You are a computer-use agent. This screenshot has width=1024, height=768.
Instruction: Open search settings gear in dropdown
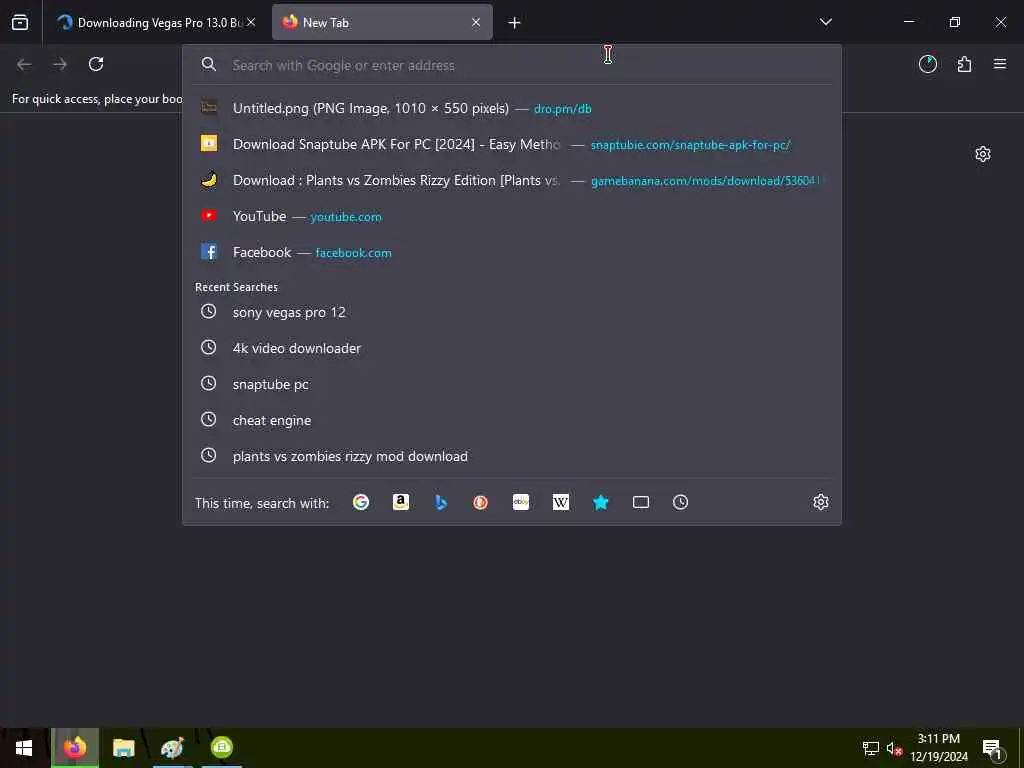click(821, 502)
